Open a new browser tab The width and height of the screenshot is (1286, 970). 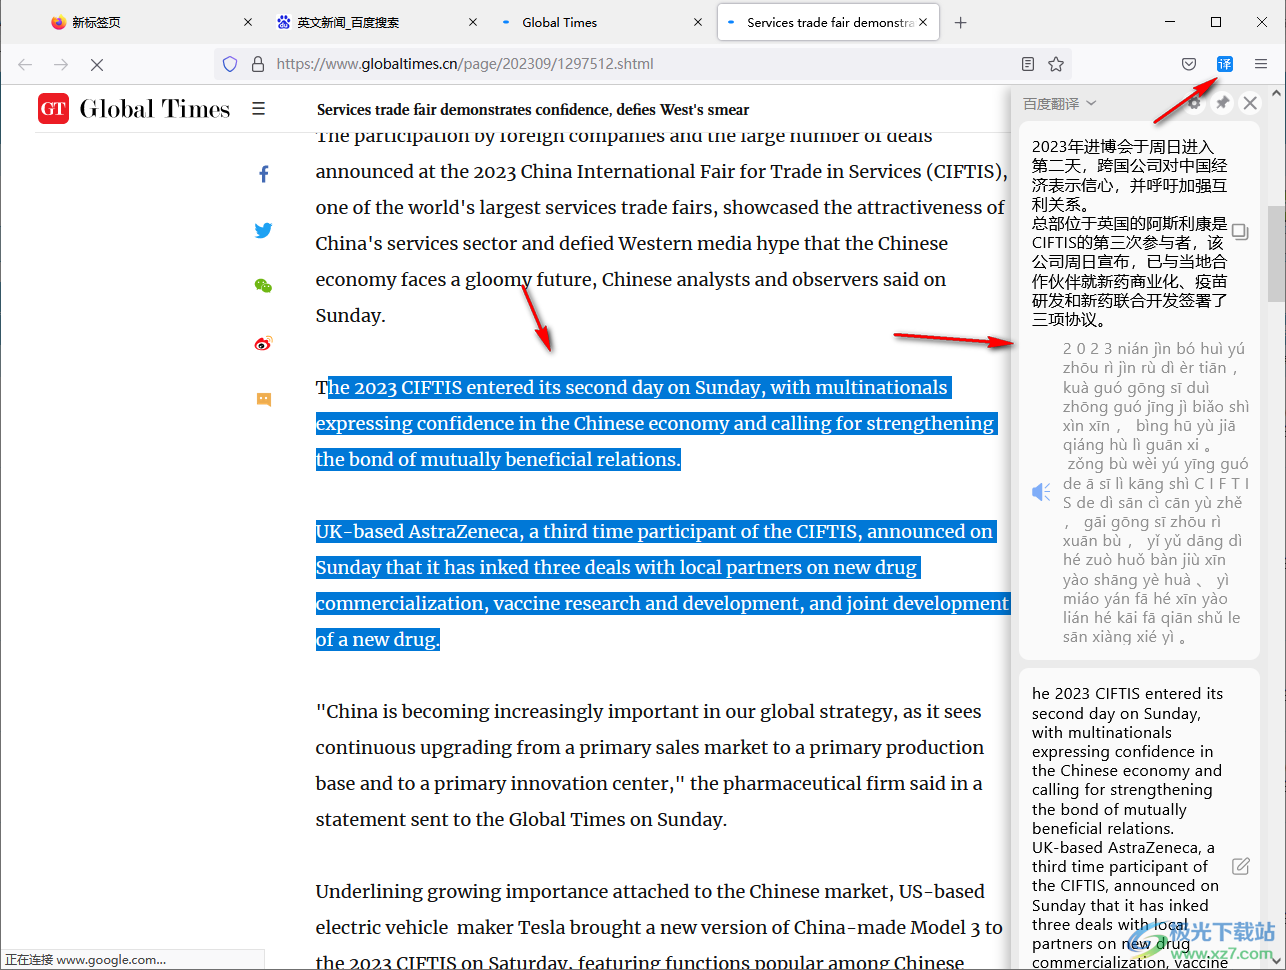[x=960, y=22]
